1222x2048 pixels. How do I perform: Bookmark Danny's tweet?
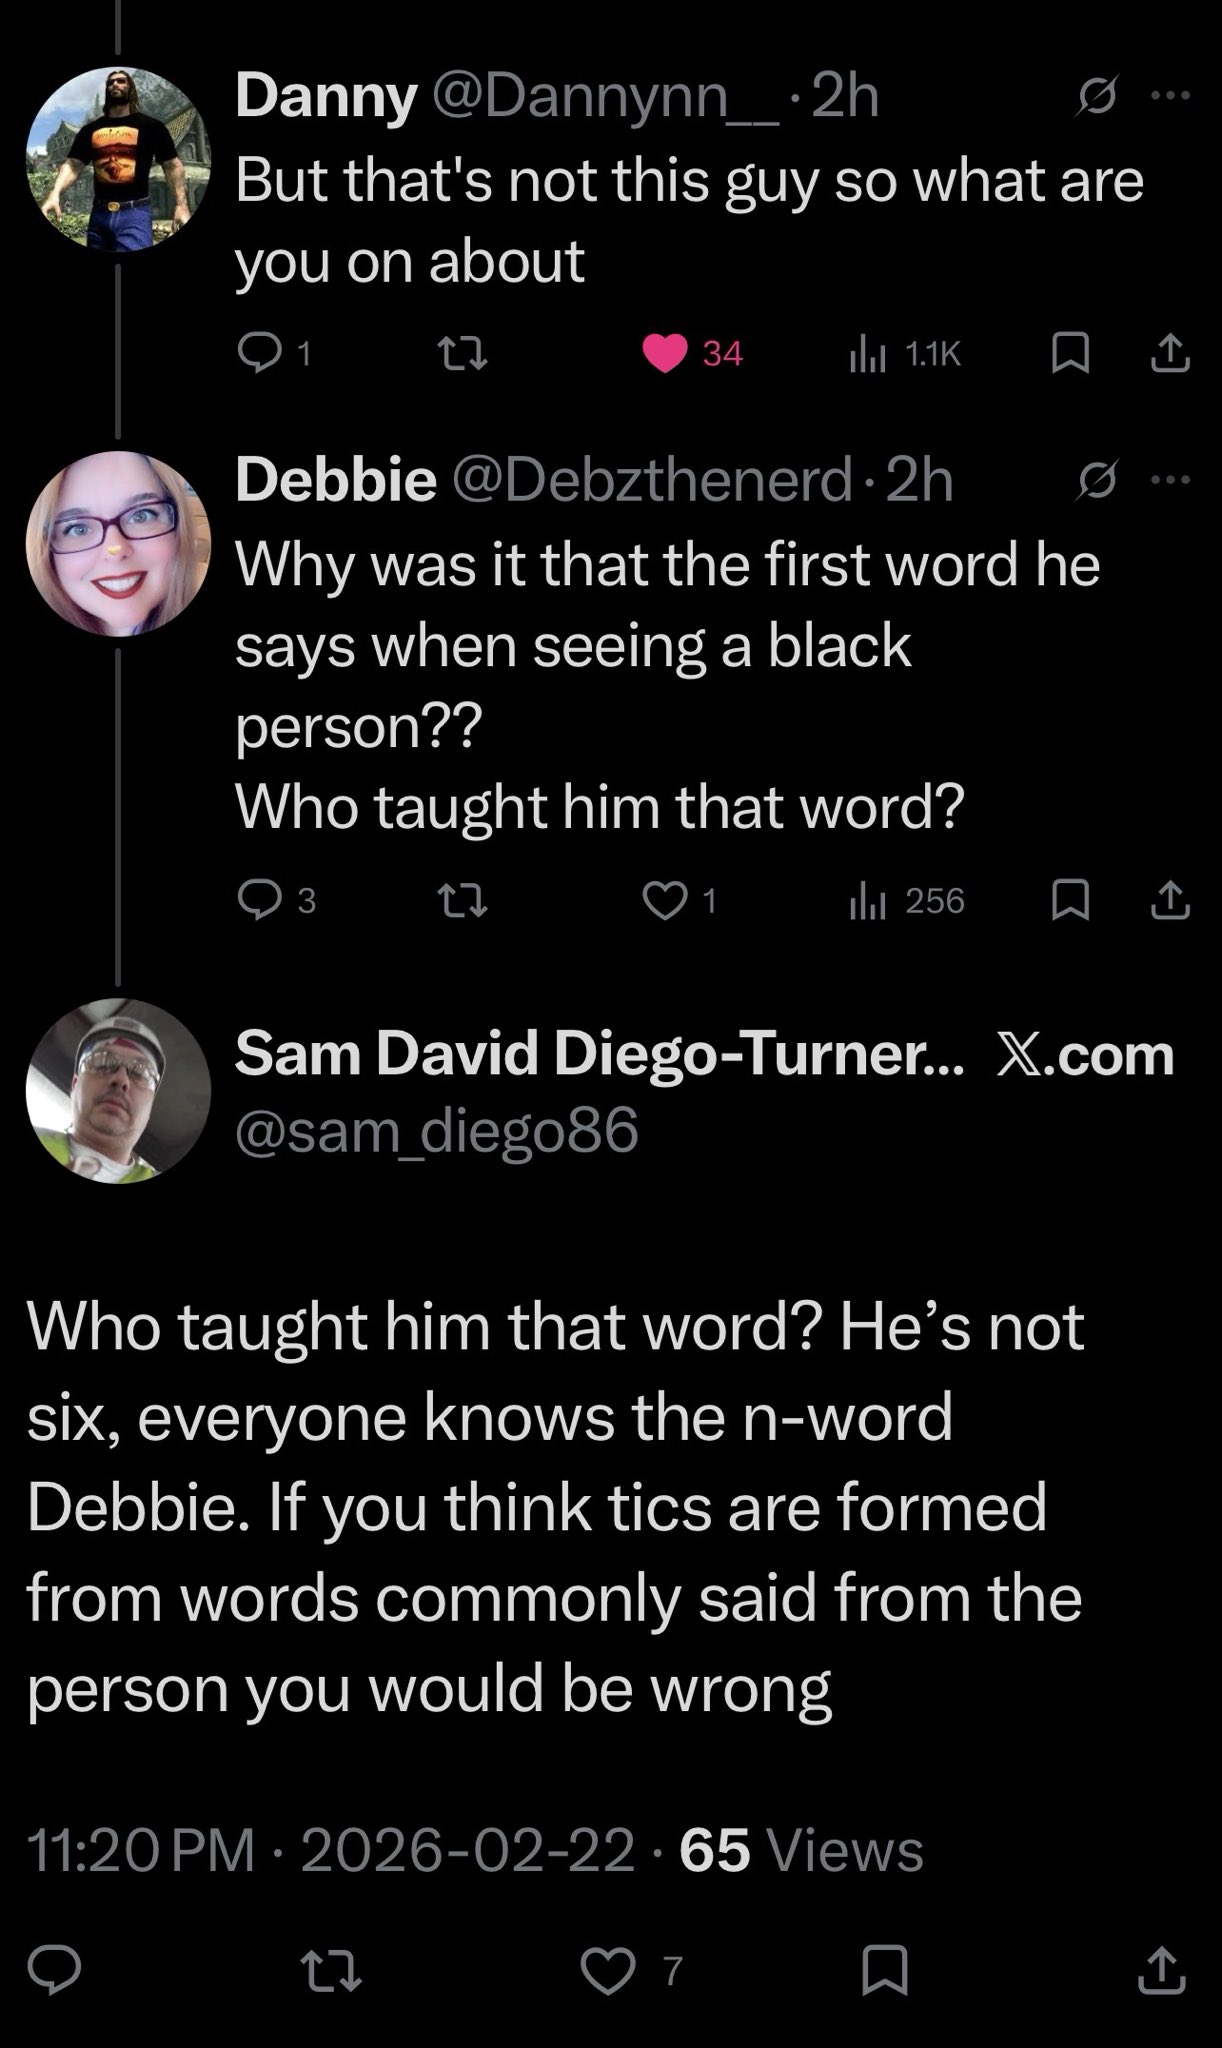[x=1071, y=353]
